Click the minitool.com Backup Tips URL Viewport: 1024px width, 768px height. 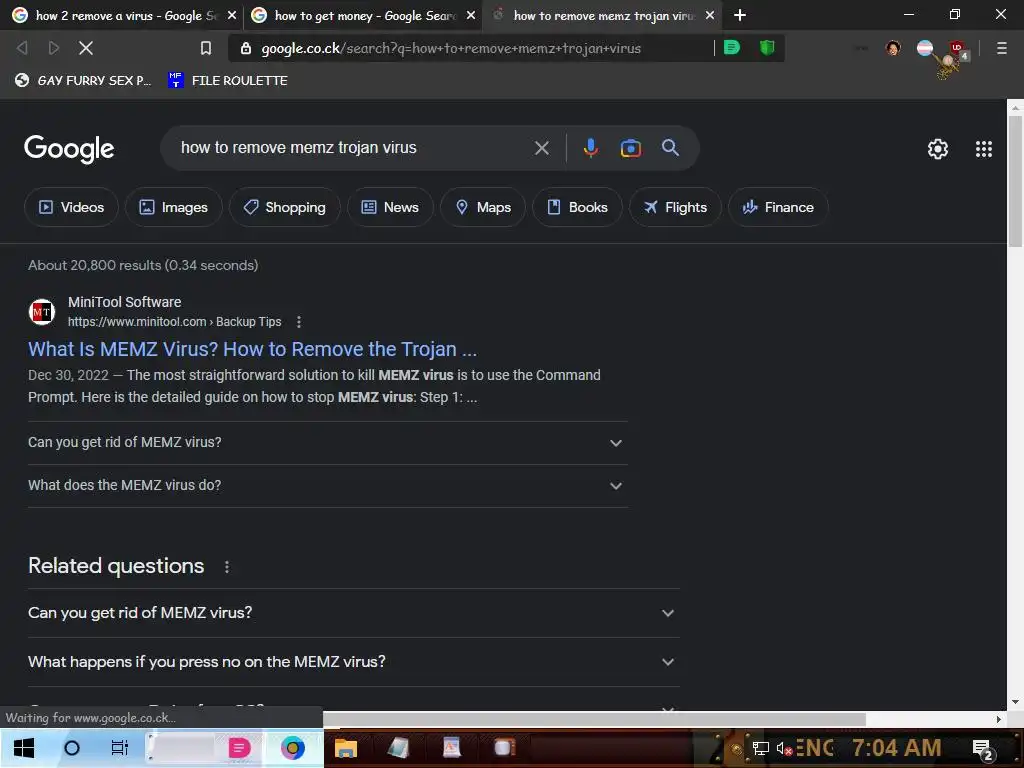coord(174,321)
